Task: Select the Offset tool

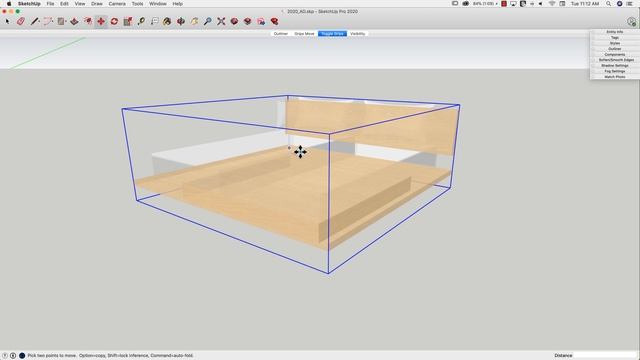Action: pos(88,21)
